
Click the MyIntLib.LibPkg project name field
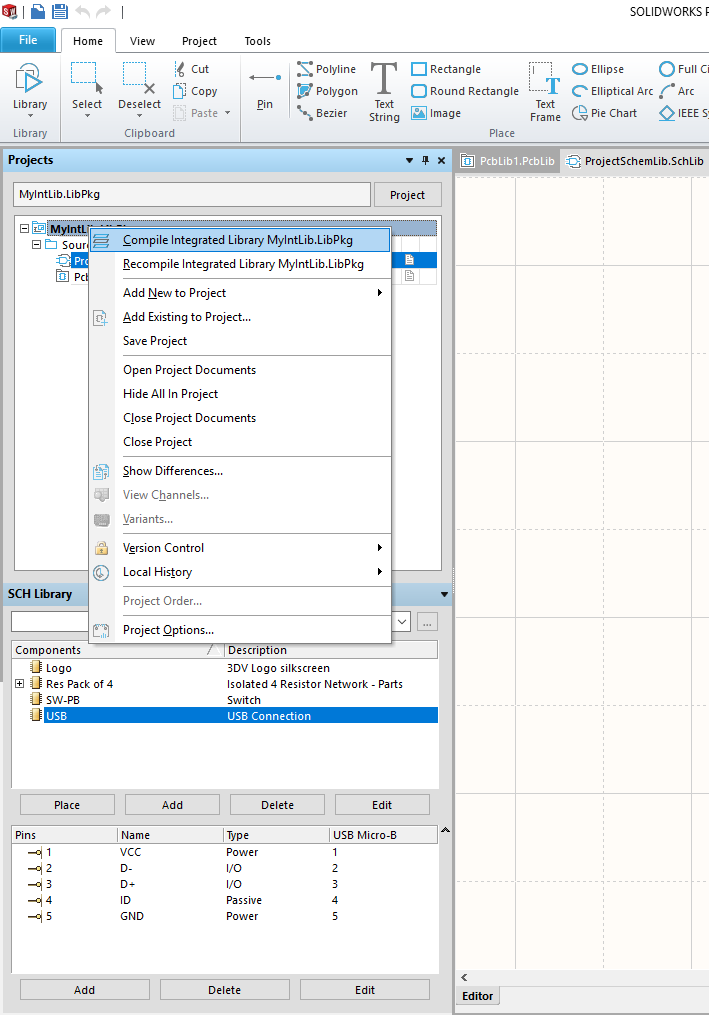tap(192, 194)
